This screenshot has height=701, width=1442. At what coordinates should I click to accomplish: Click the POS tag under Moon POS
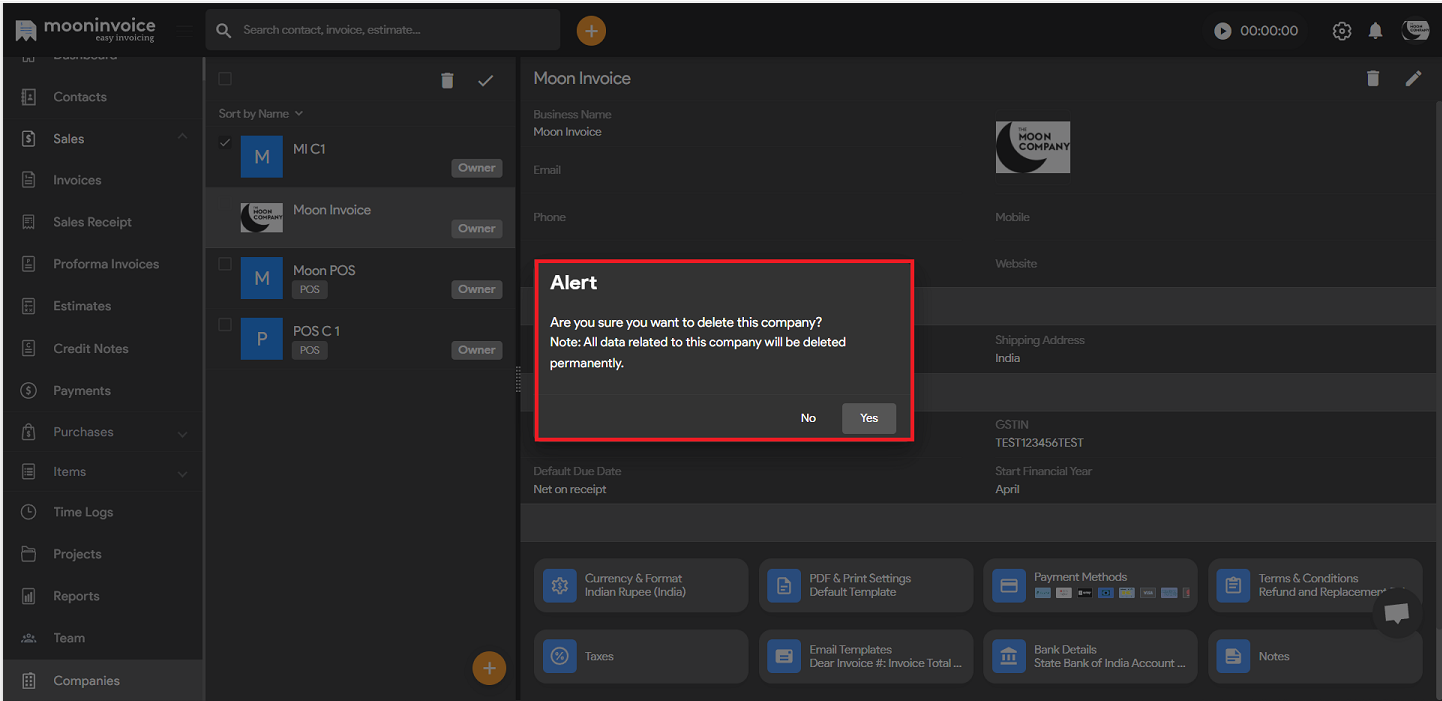pos(310,290)
